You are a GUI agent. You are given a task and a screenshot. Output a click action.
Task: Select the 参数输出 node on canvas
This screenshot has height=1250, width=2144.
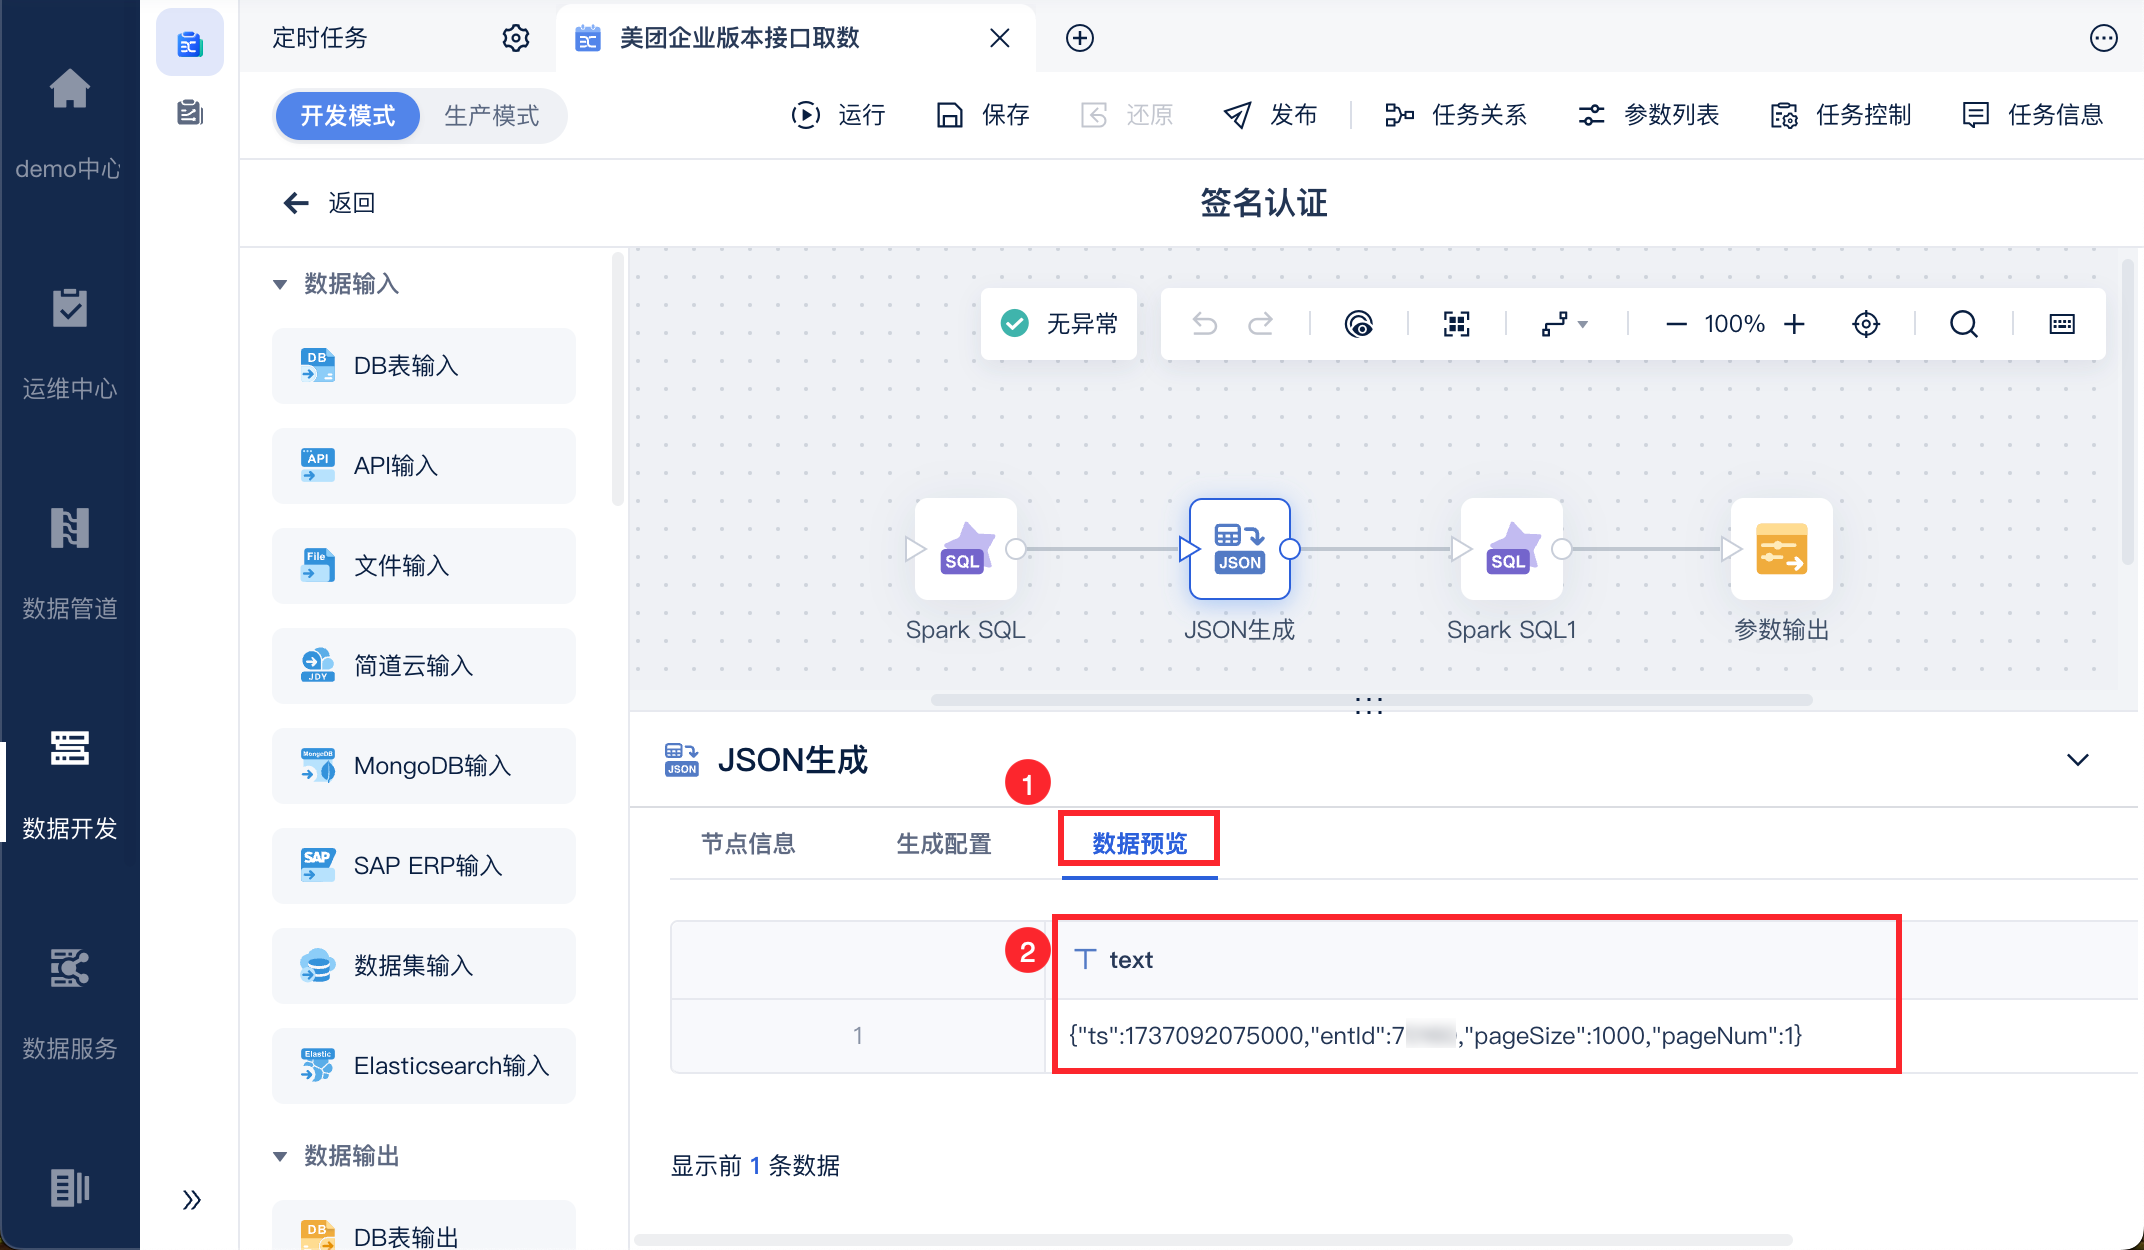(1781, 549)
